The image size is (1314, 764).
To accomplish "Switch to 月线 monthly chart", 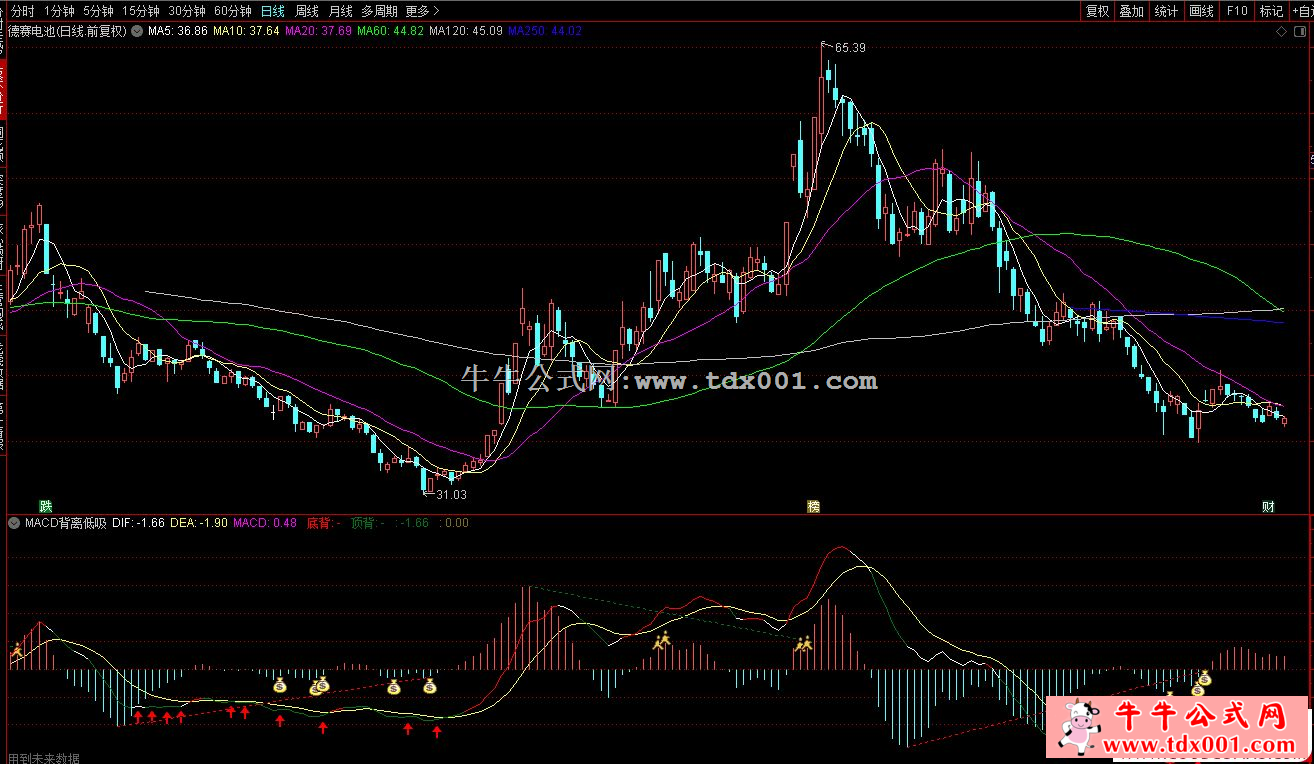I will point(340,11).
